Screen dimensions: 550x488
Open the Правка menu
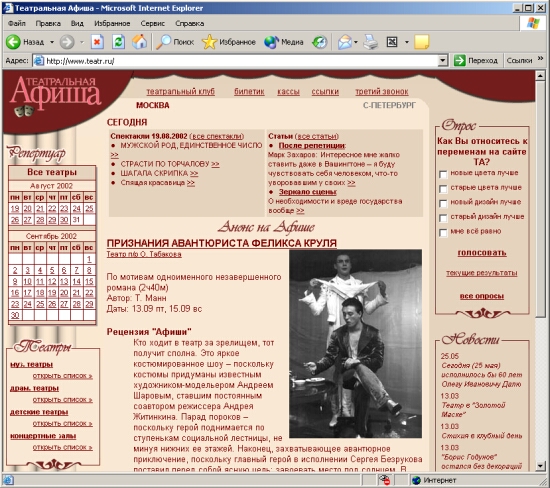[x=48, y=24]
